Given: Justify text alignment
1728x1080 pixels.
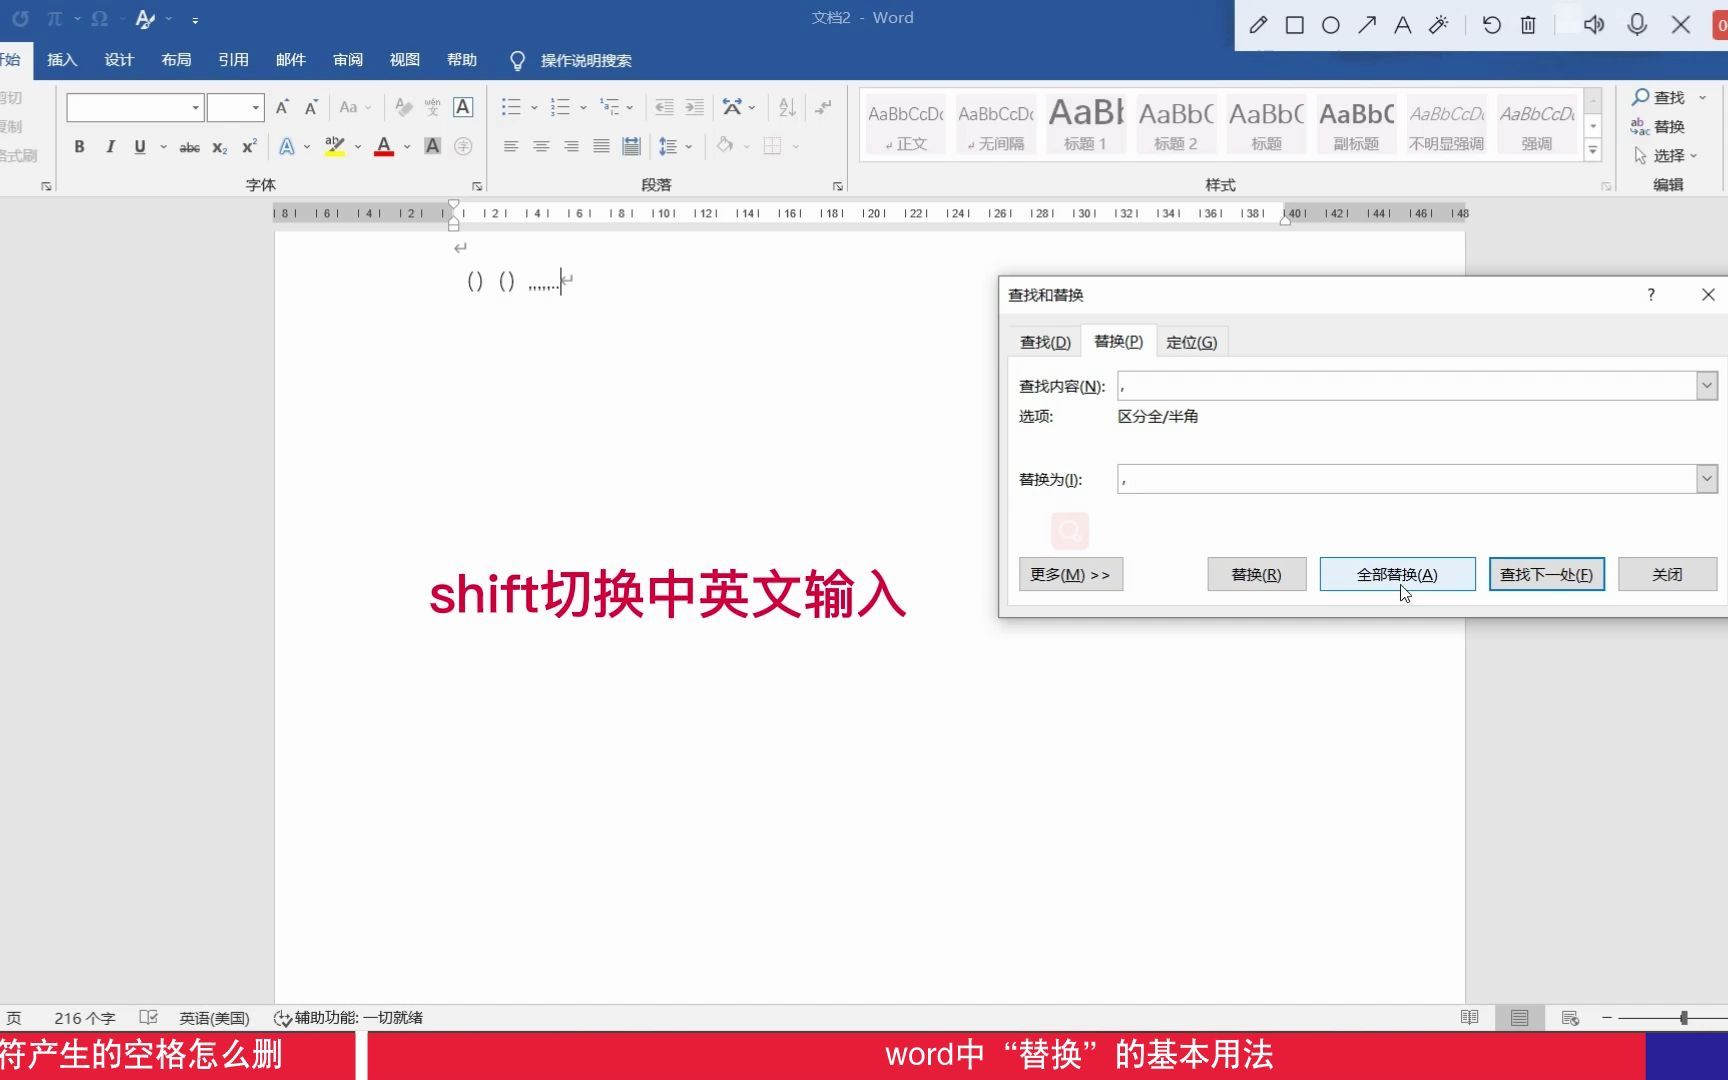Looking at the screenshot, I should click(x=601, y=147).
